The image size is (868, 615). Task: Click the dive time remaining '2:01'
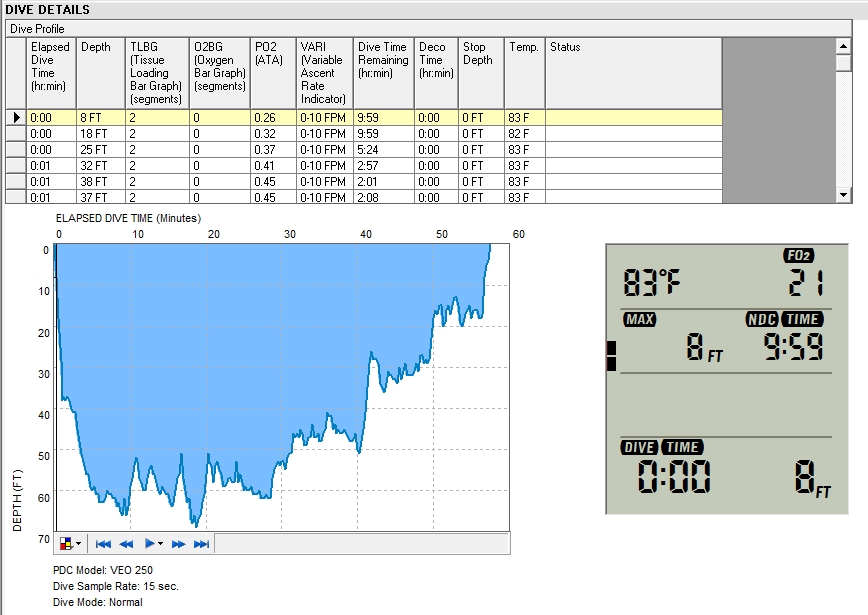coord(384,182)
